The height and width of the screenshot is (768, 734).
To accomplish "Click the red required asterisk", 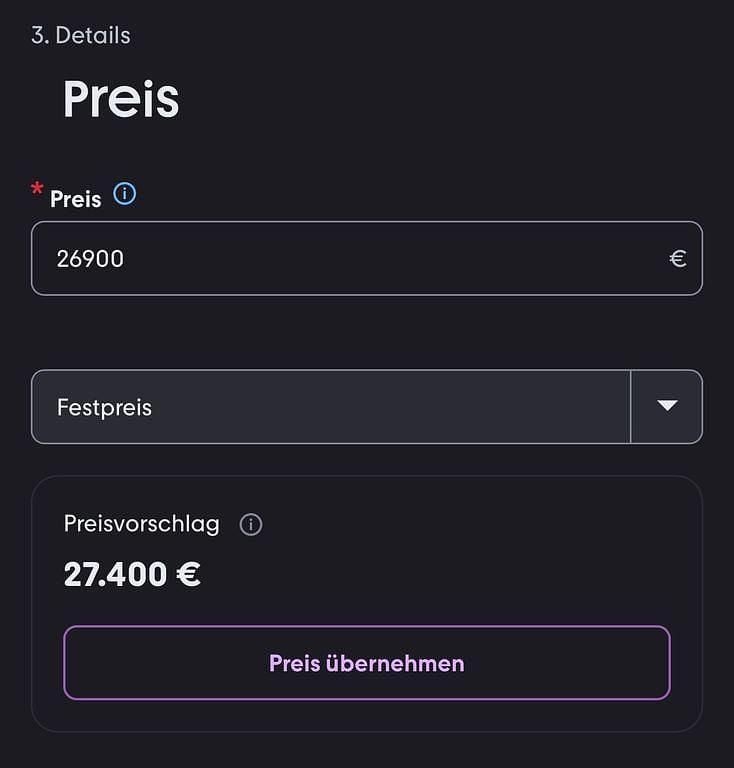I will (x=38, y=189).
